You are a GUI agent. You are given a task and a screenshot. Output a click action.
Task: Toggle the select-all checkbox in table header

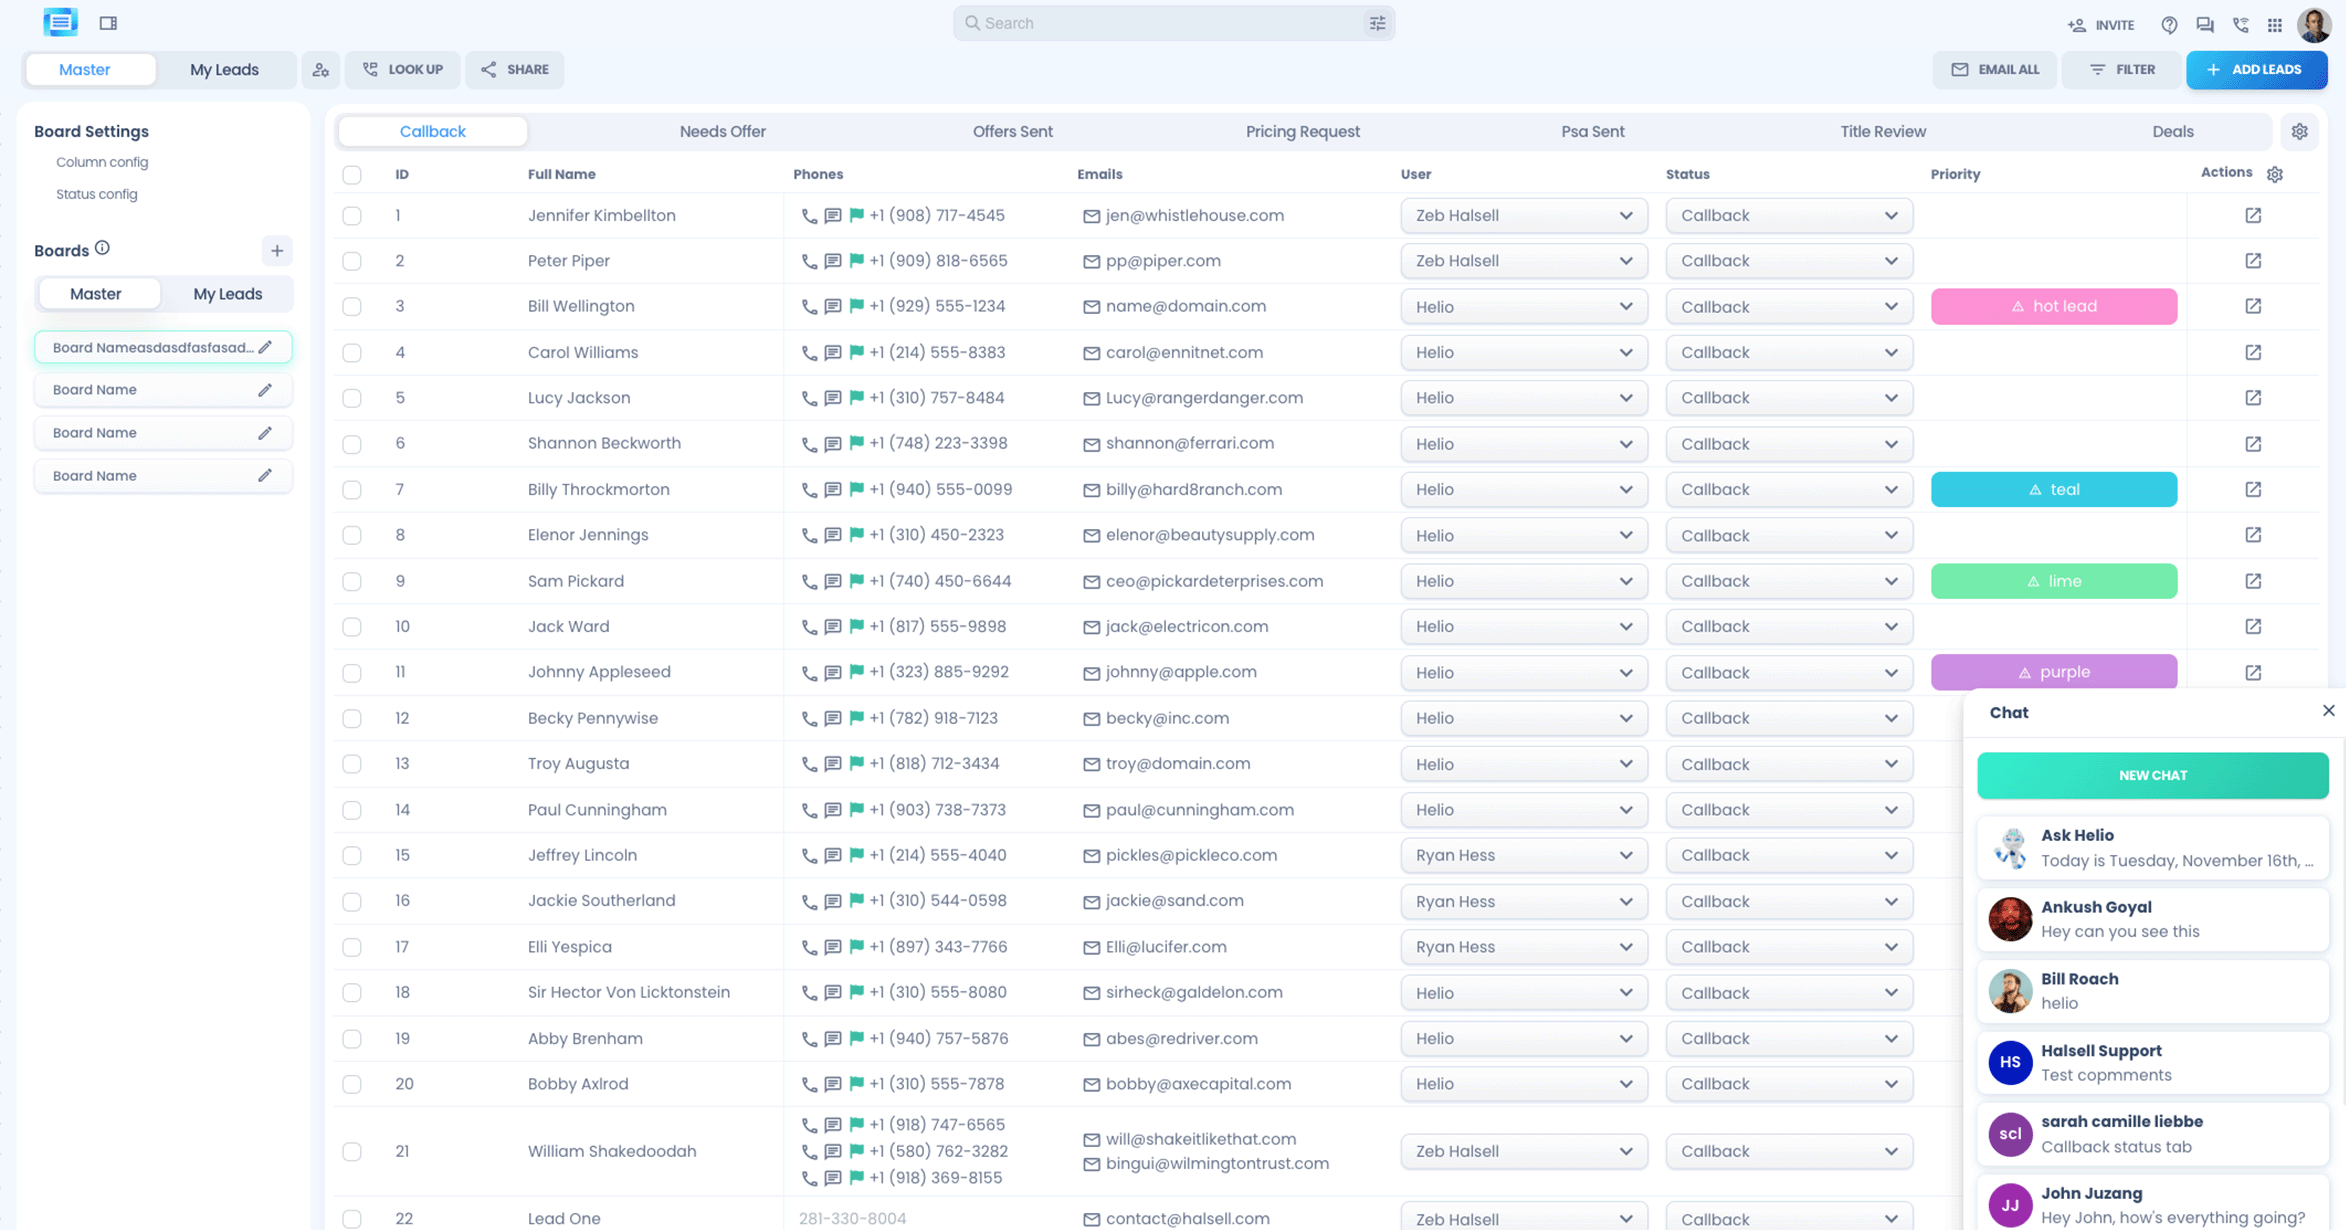[x=352, y=175]
